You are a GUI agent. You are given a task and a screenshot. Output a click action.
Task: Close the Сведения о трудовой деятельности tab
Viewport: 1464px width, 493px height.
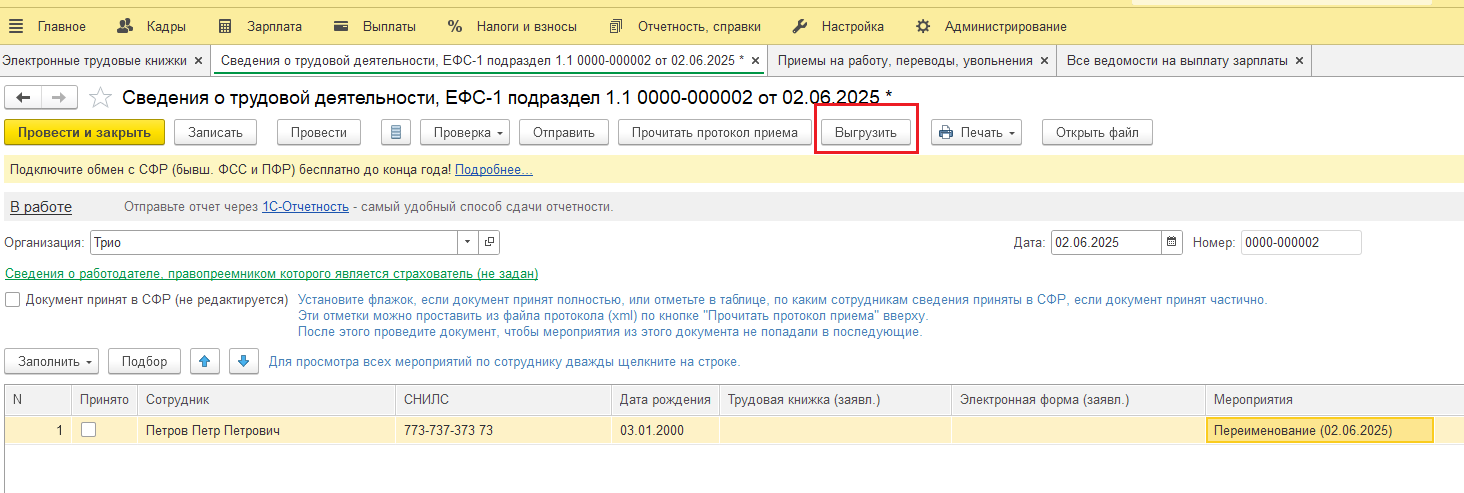click(x=755, y=61)
